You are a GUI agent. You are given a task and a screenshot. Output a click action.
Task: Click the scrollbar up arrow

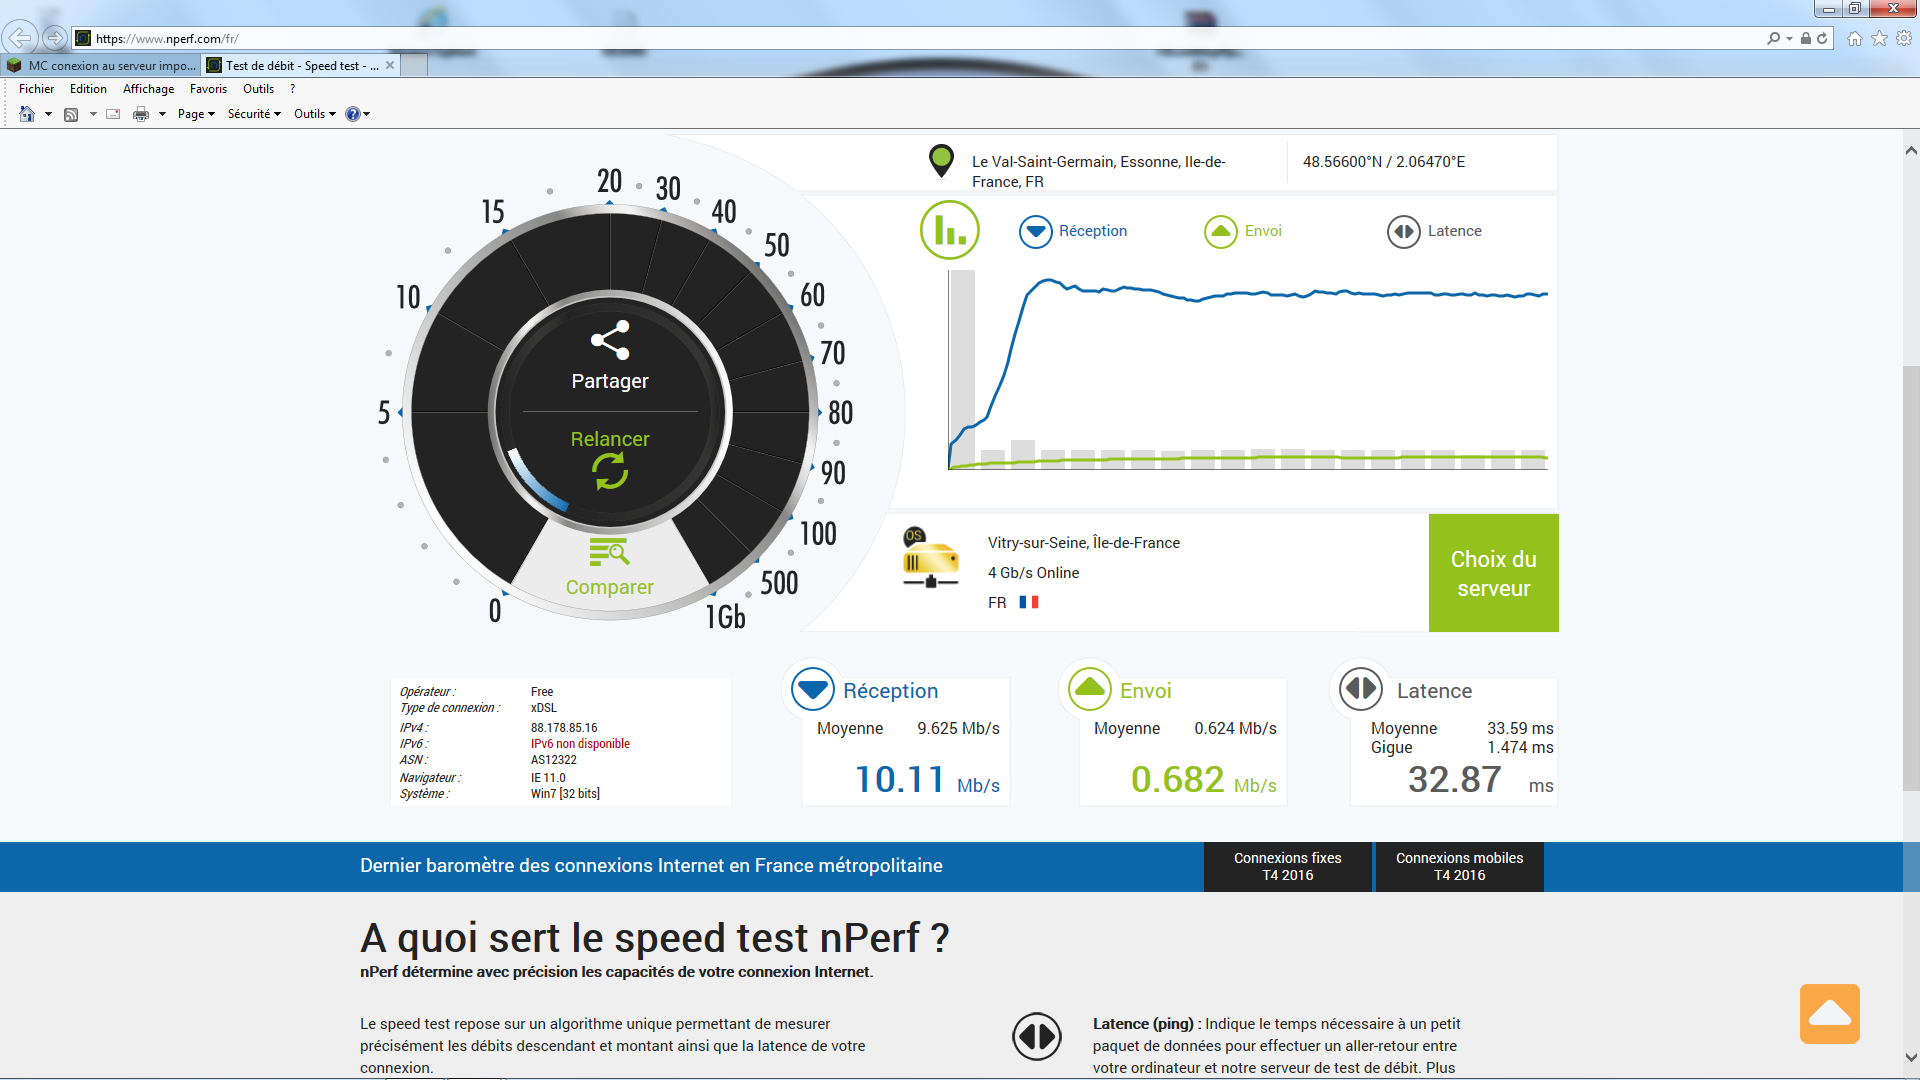coord(1911,151)
